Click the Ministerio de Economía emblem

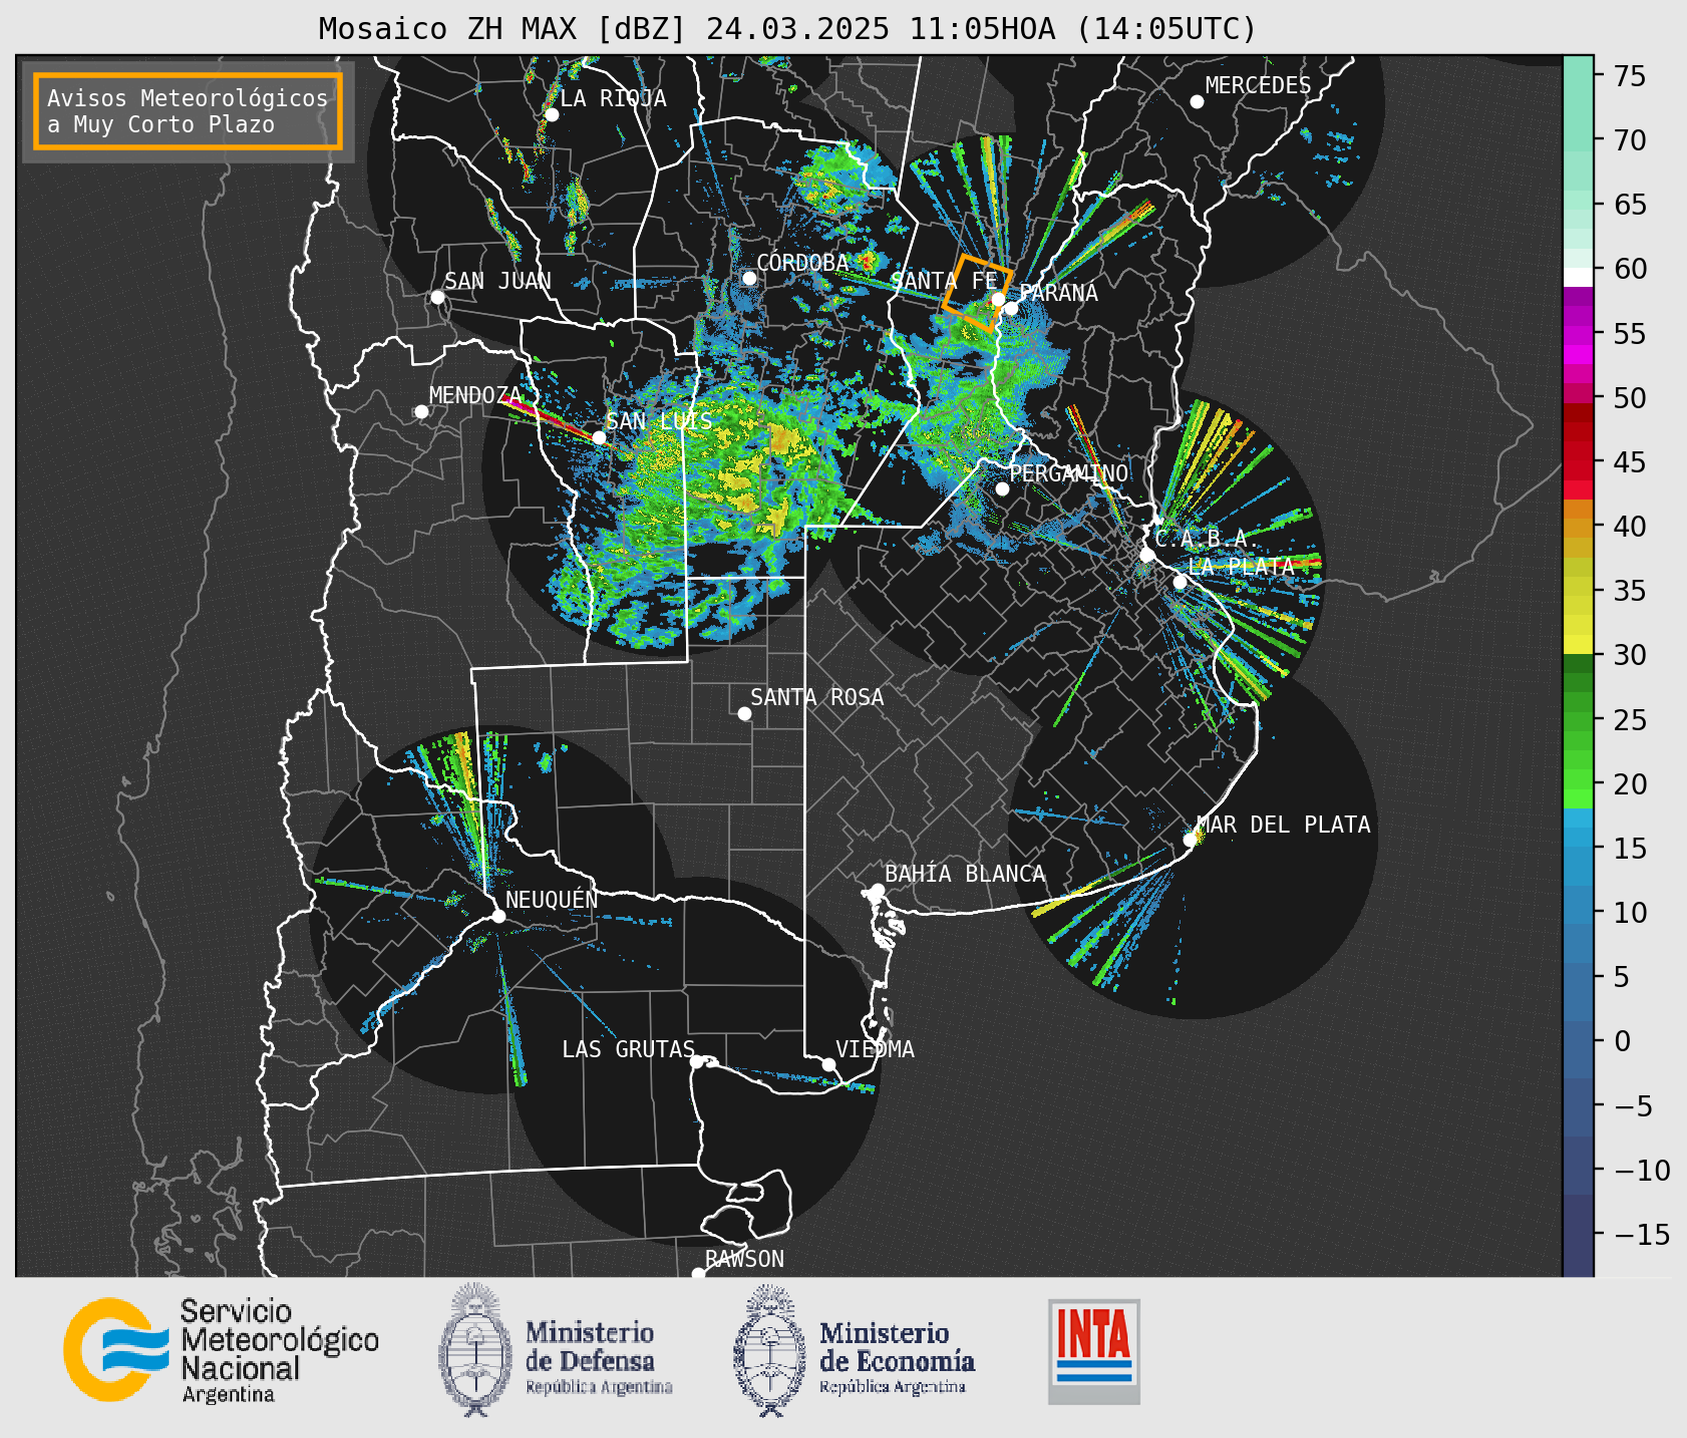coord(769,1350)
